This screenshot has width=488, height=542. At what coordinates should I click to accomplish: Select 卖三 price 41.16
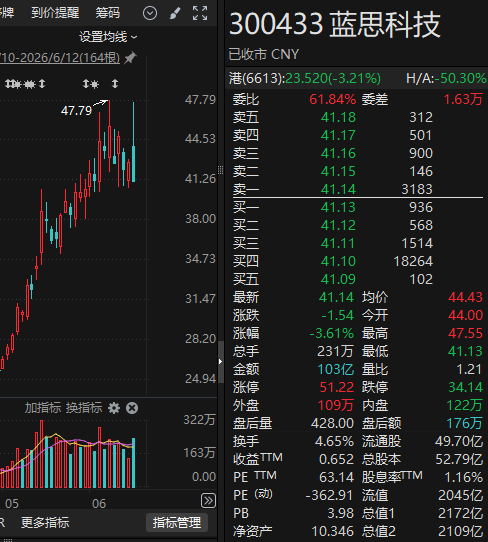coord(338,153)
